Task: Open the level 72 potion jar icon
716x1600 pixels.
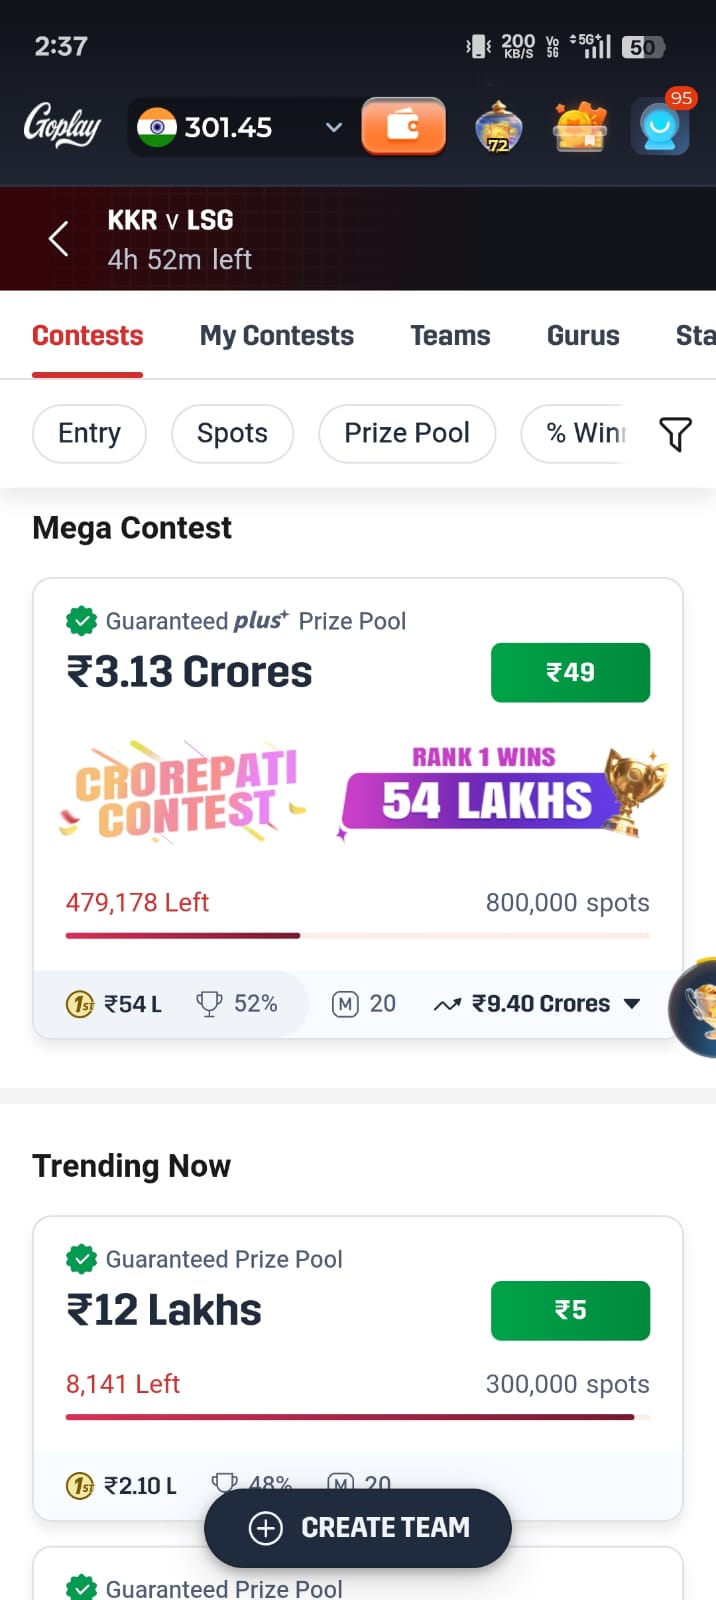Action: click(x=497, y=127)
